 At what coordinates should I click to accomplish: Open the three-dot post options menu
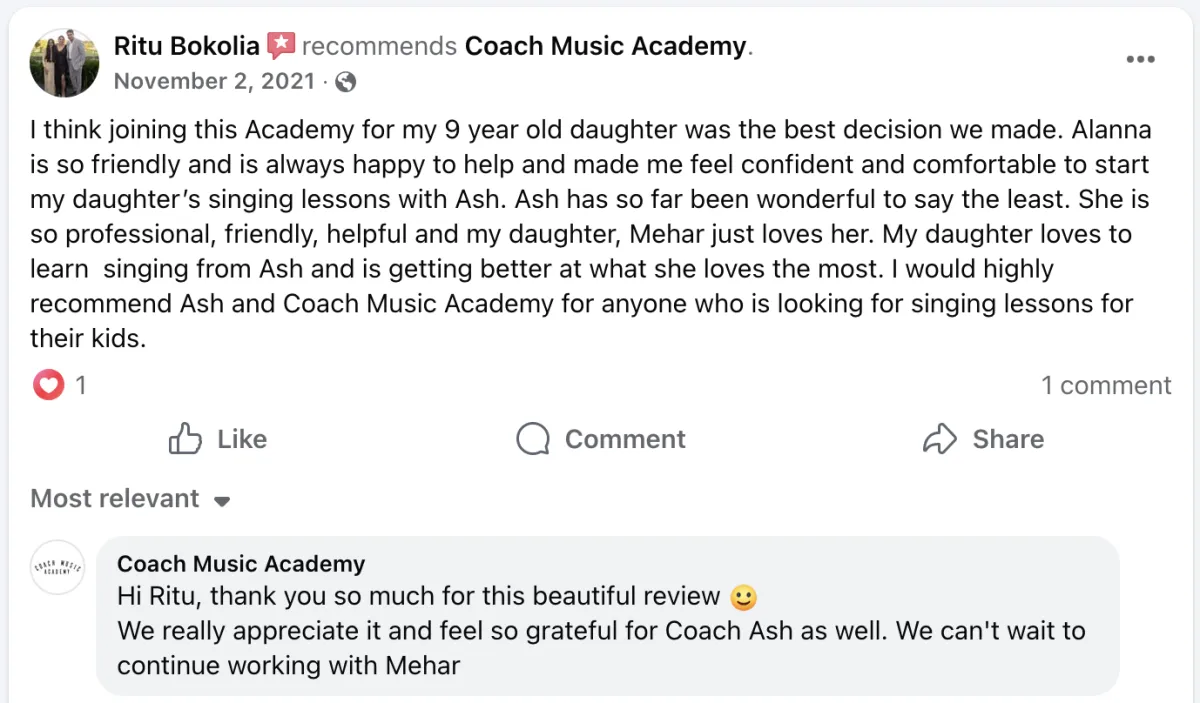click(x=1140, y=59)
